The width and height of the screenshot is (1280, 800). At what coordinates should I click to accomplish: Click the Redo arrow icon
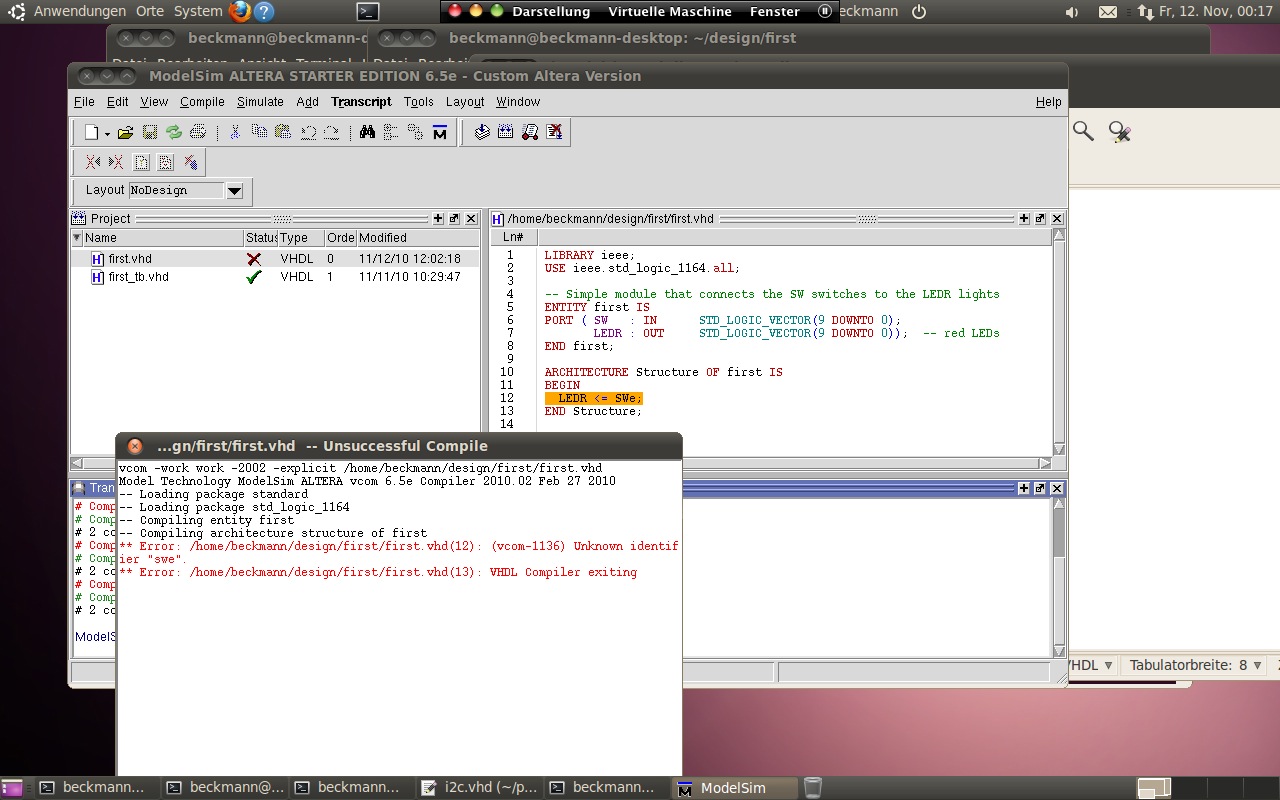pyautogui.click(x=331, y=132)
